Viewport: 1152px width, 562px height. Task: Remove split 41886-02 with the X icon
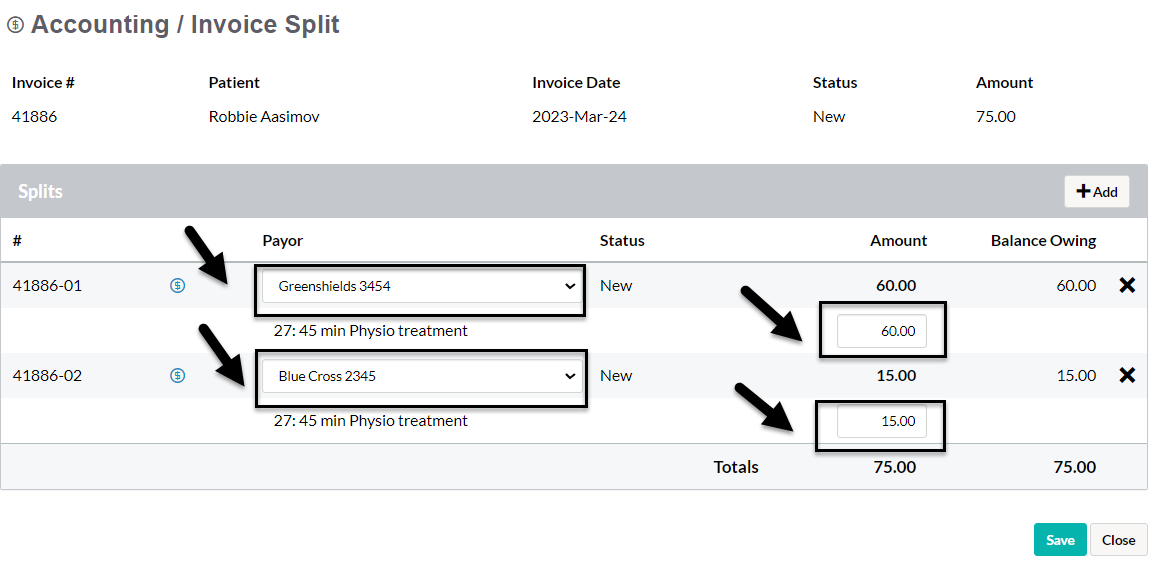1127,376
